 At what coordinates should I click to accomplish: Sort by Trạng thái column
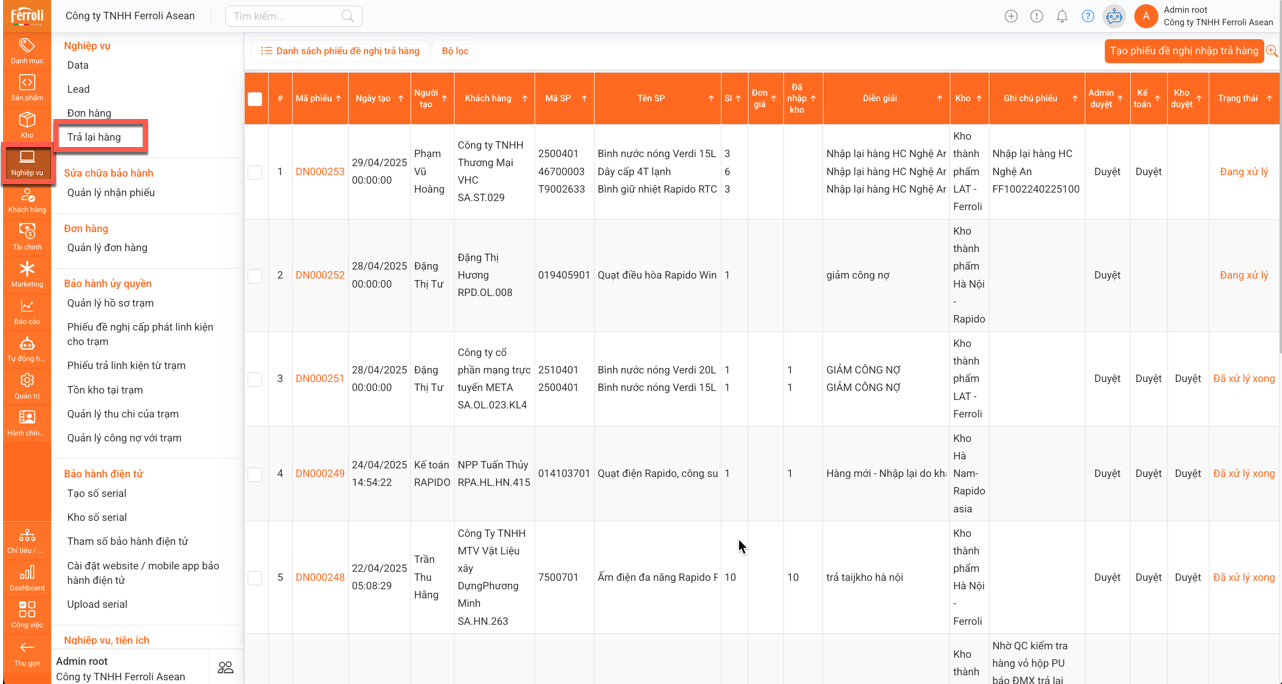point(1244,98)
